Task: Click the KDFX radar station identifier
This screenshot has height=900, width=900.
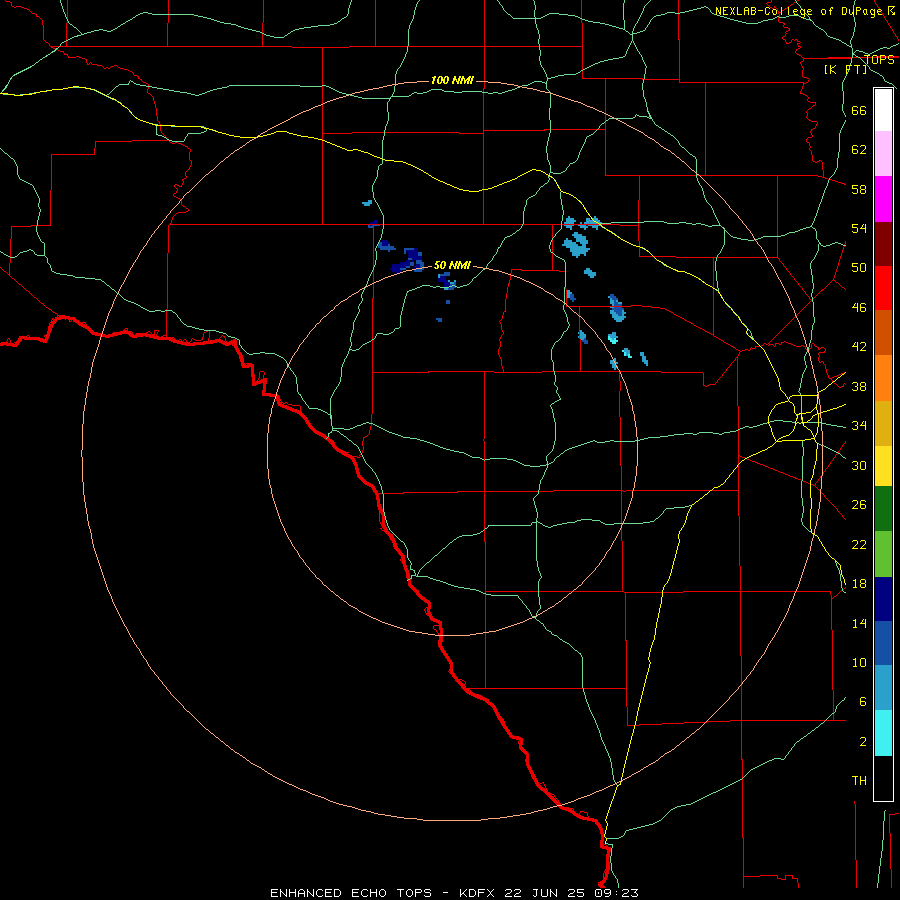Action: point(478,893)
